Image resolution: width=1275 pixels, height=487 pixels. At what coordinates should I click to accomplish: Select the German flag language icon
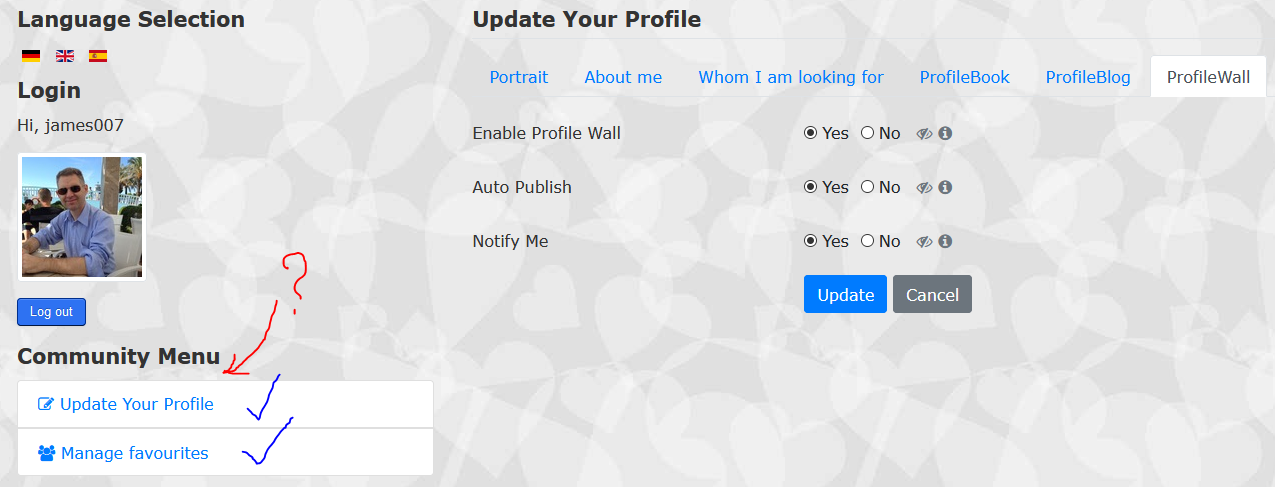coord(31,56)
